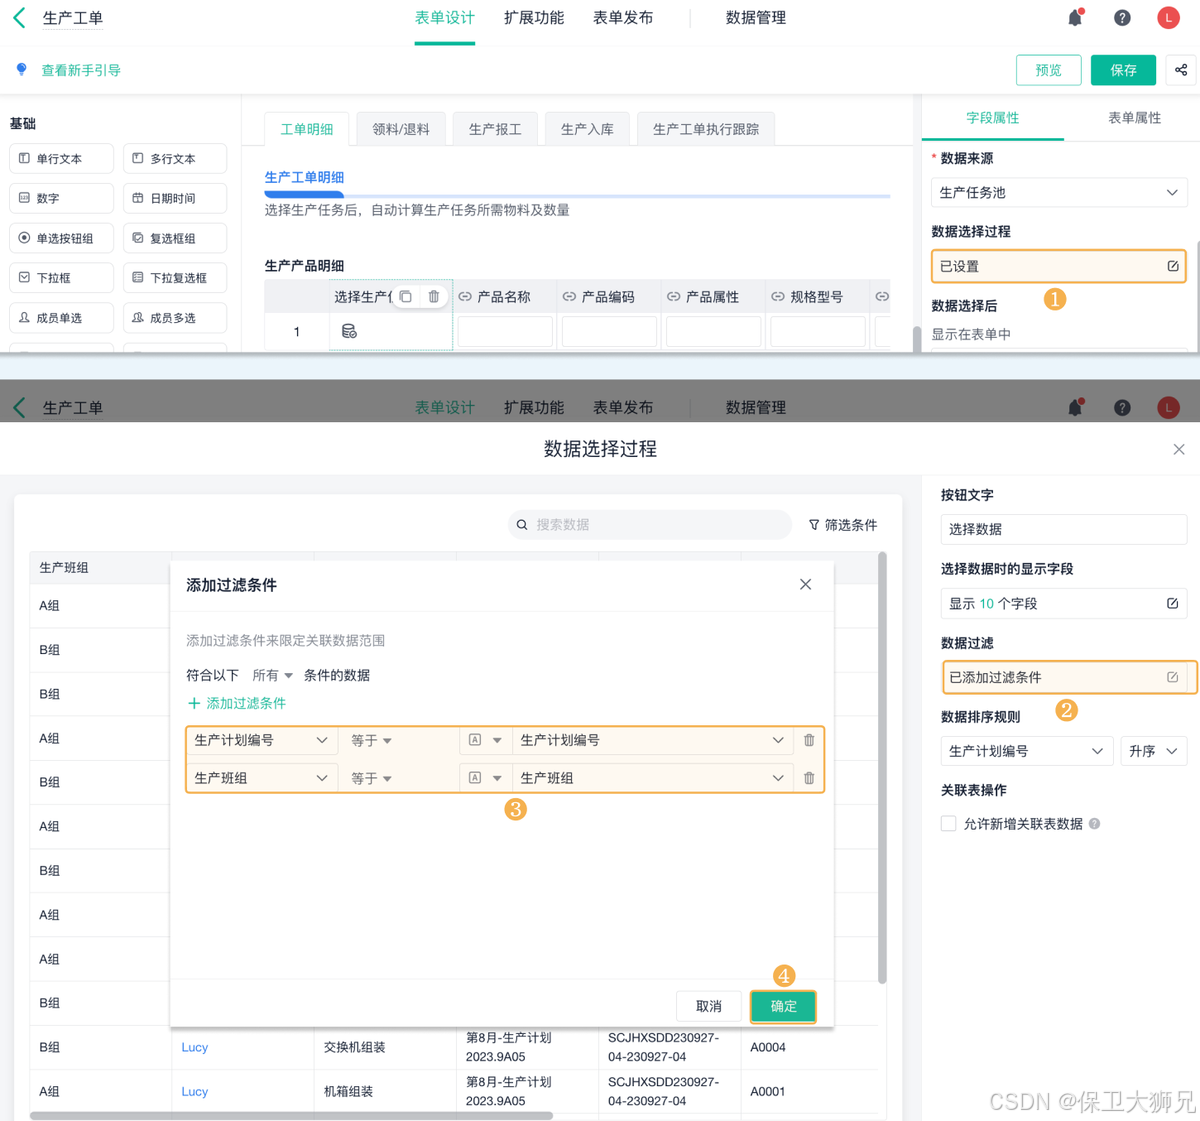Add the 单行文本 field
The image size is (1200, 1121).
click(x=61, y=158)
